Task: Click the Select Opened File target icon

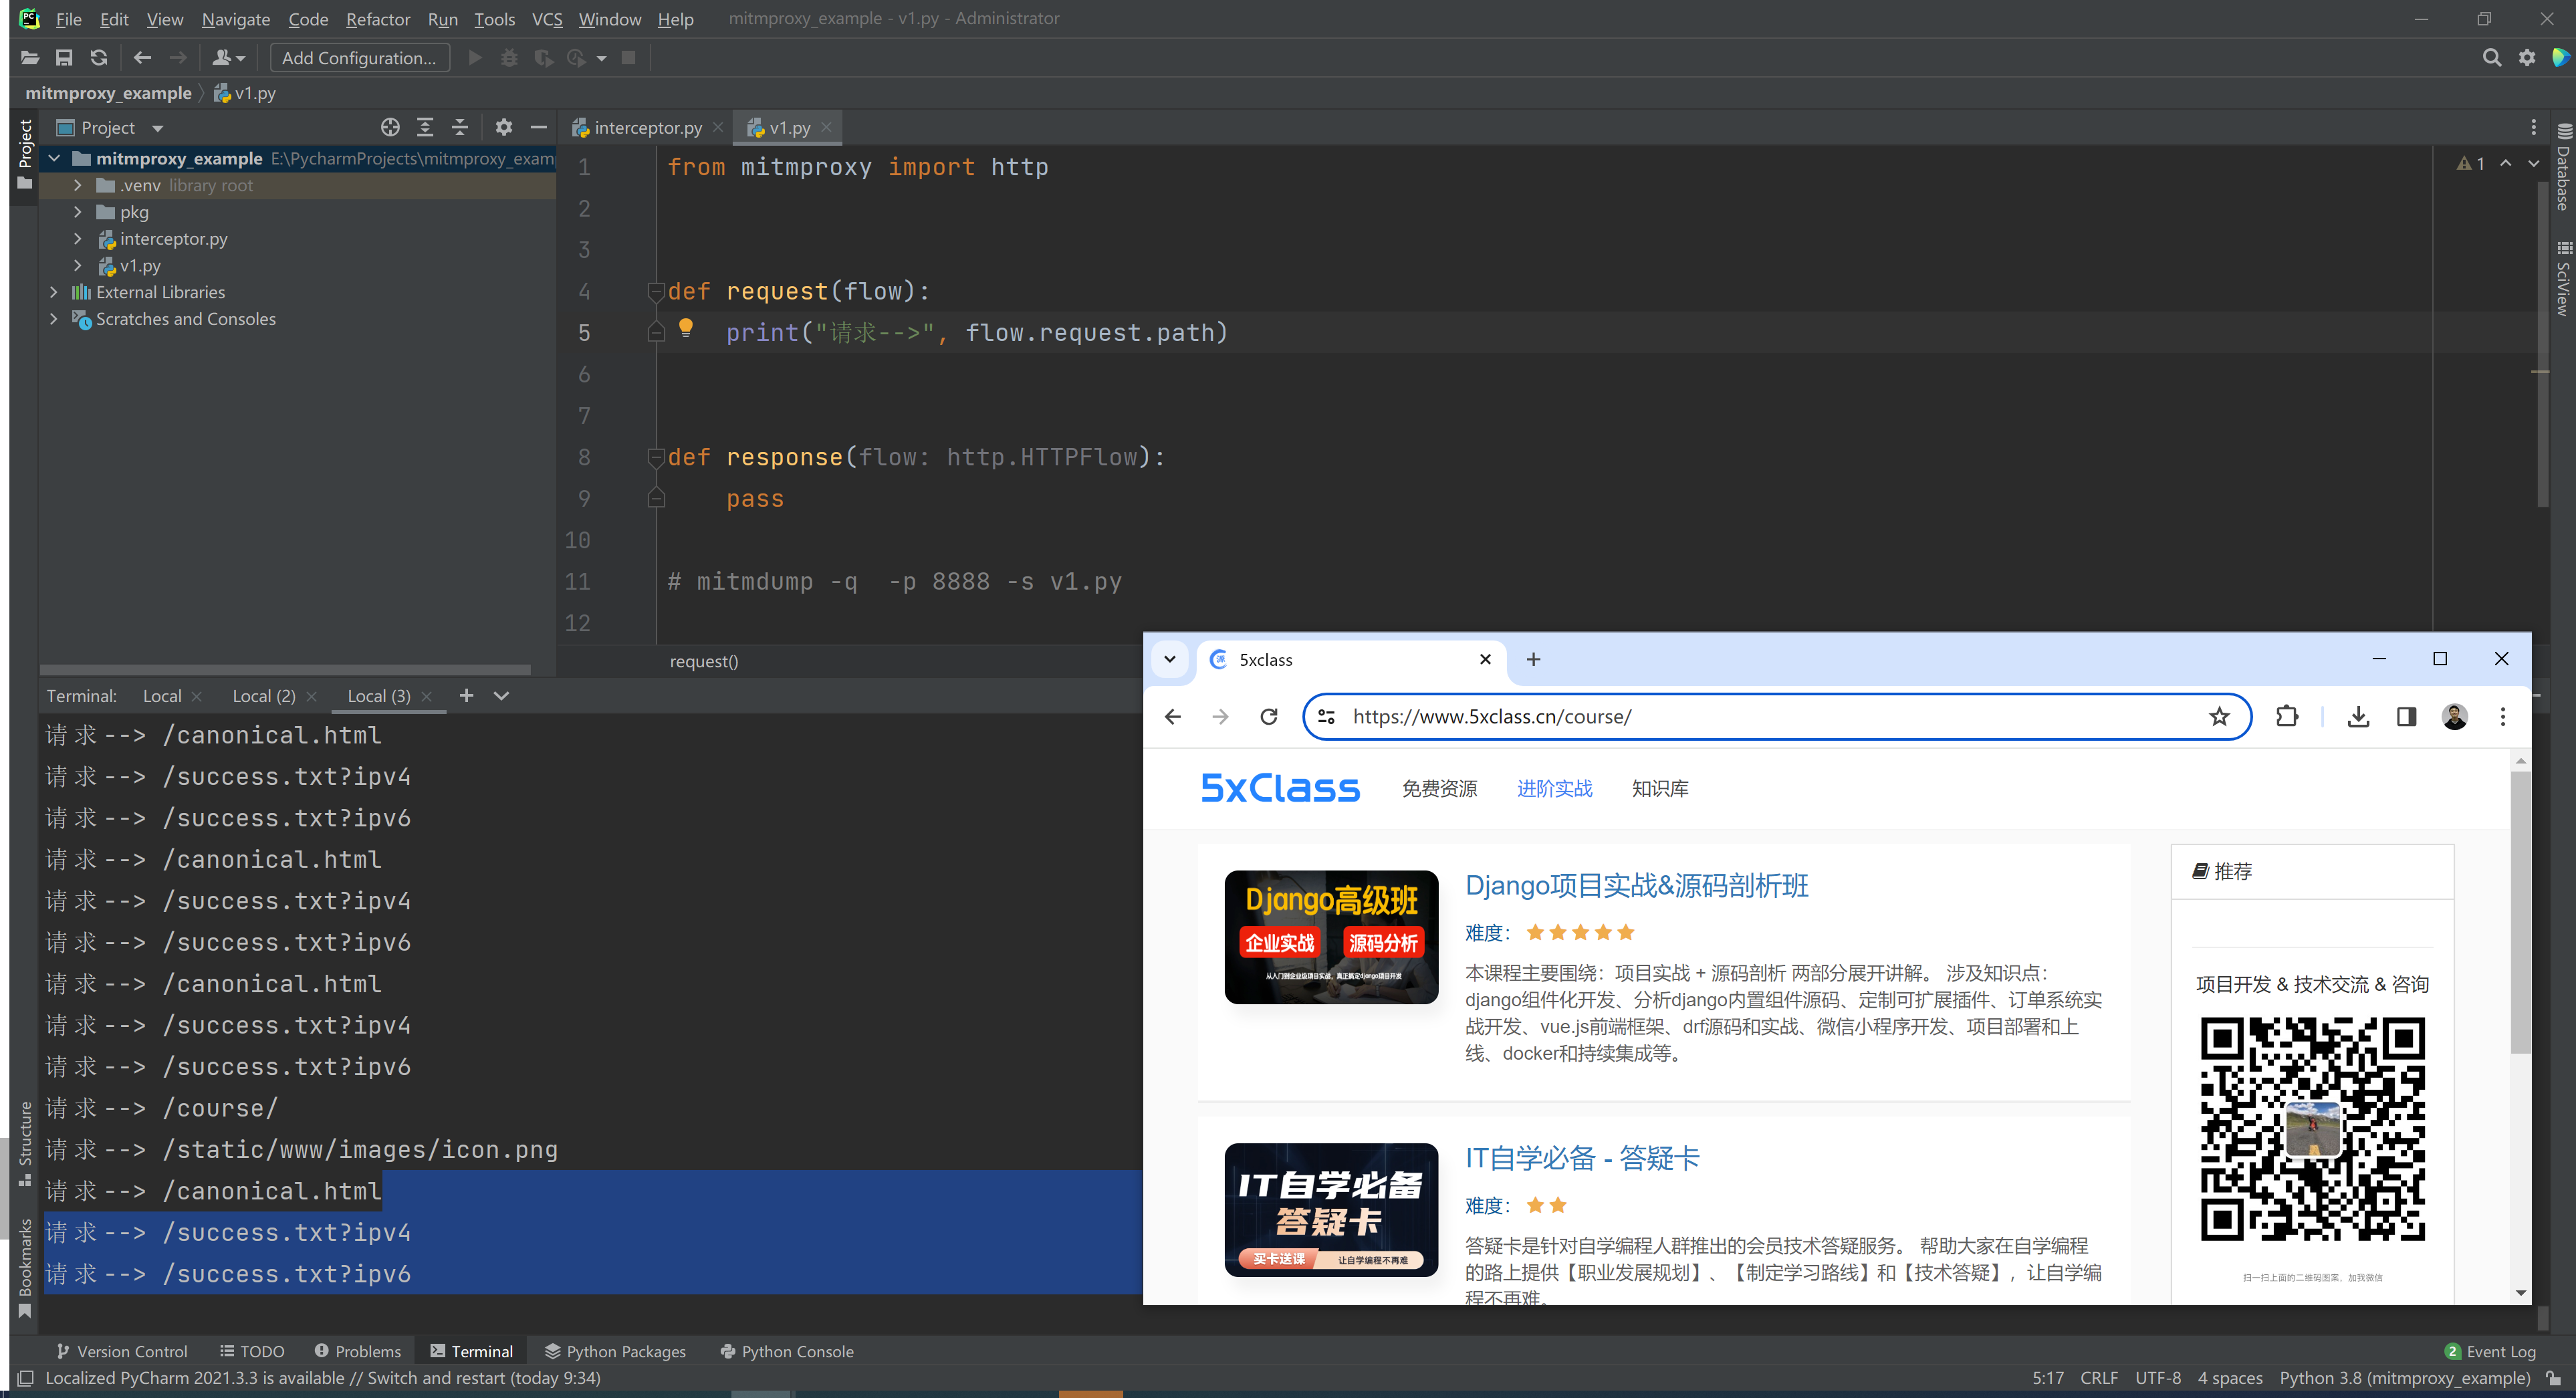Action: (x=390, y=127)
